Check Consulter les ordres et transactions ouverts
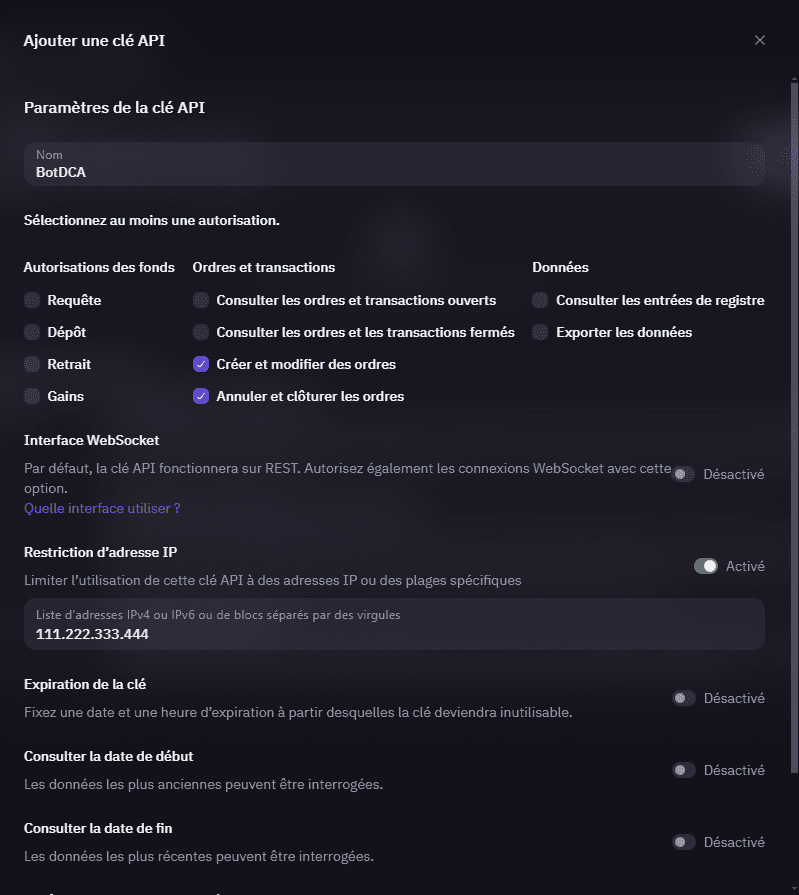The height and width of the screenshot is (895, 799). click(x=201, y=300)
